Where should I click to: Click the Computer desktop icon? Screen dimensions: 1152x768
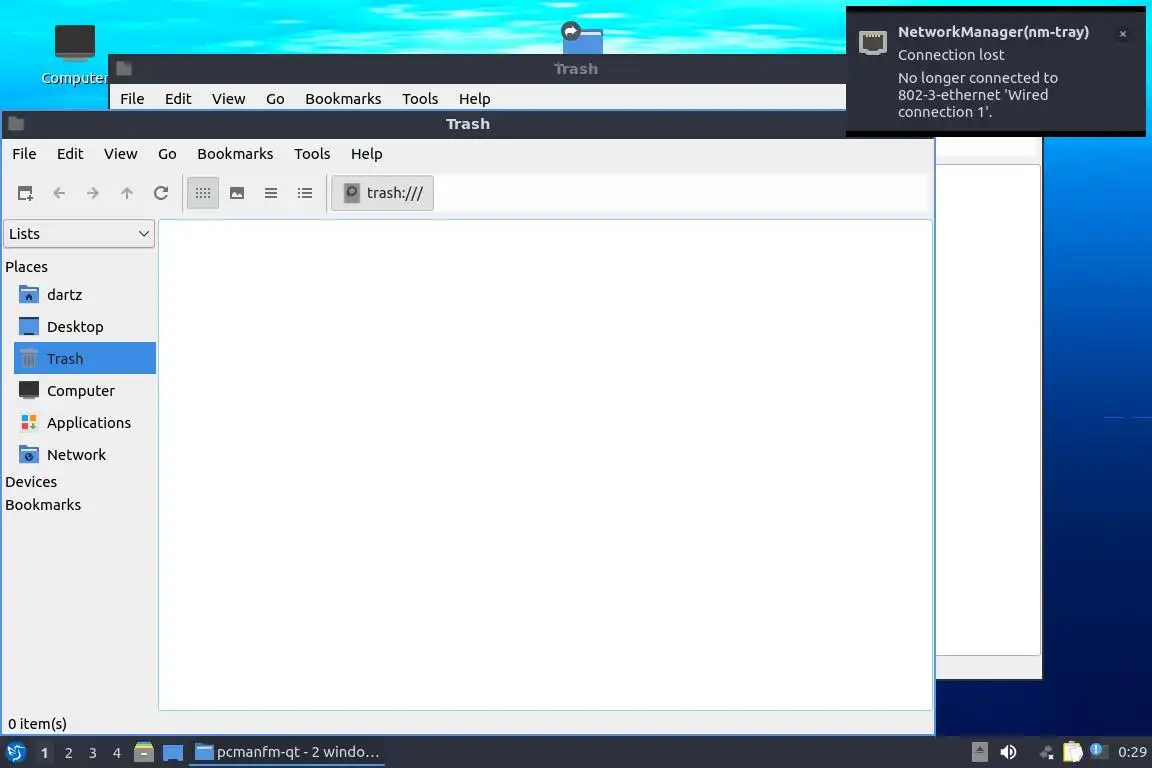[x=74, y=55]
